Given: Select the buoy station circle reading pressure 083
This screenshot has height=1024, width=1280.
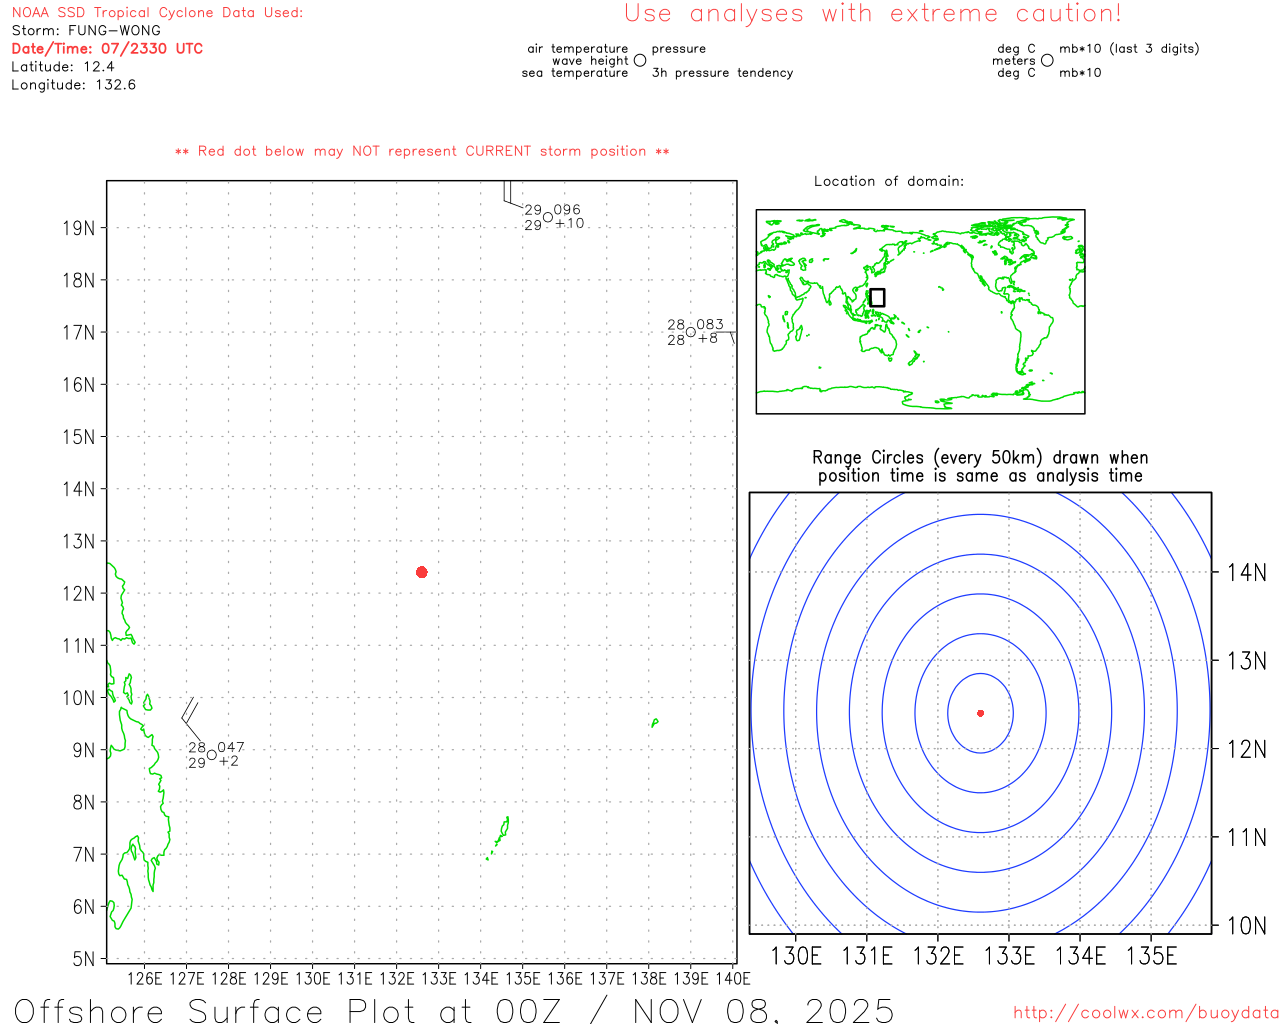Looking at the screenshot, I should [x=691, y=332].
